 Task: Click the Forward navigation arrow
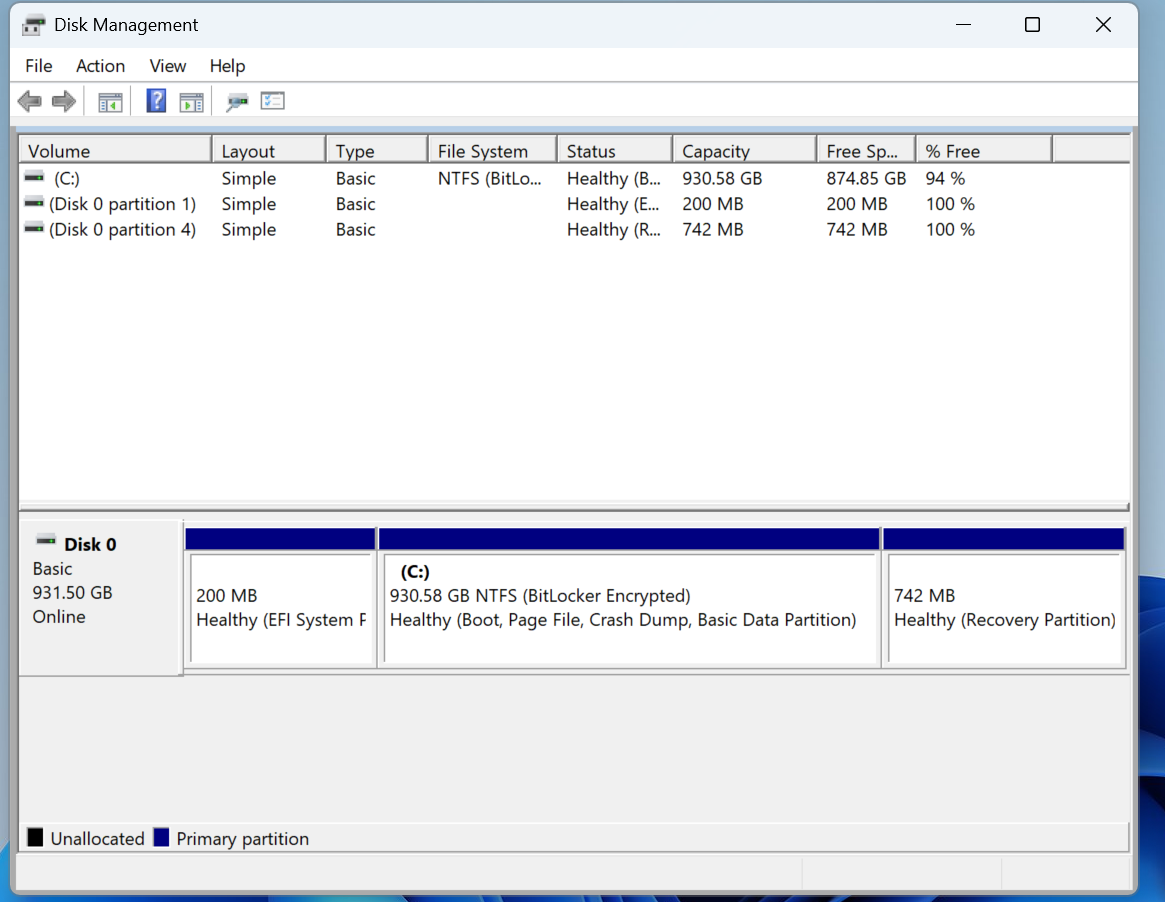(x=62, y=101)
